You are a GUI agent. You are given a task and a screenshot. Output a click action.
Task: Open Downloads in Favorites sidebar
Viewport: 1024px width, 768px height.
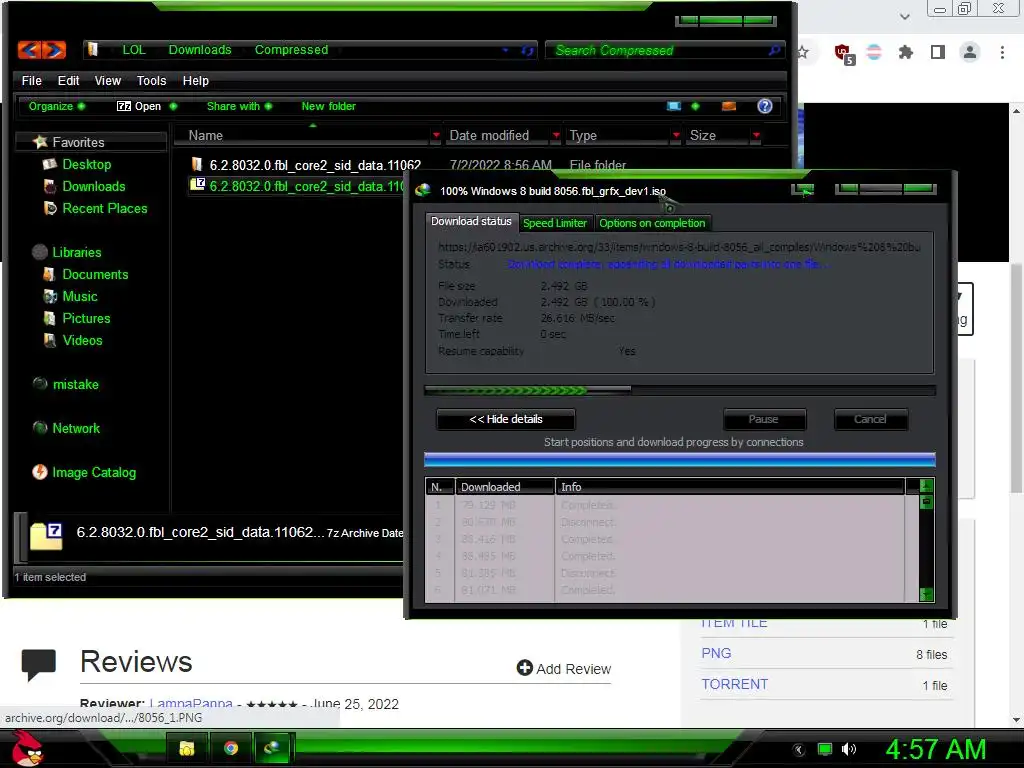(93, 187)
